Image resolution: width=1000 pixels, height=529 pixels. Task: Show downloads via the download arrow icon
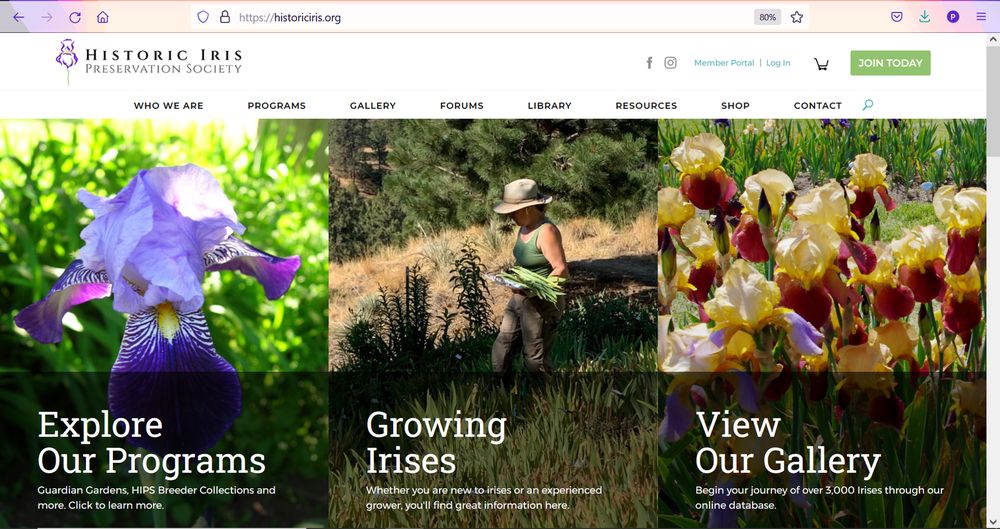point(925,17)
